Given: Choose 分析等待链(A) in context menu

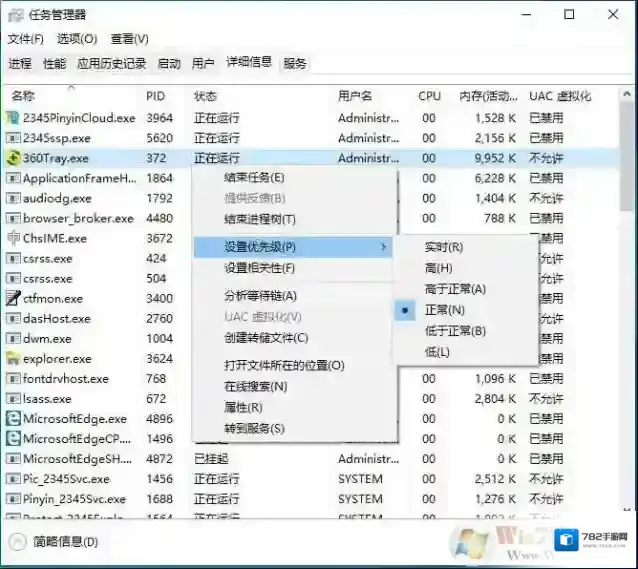Looking at the screenshot, I should [x=260, y=296].
